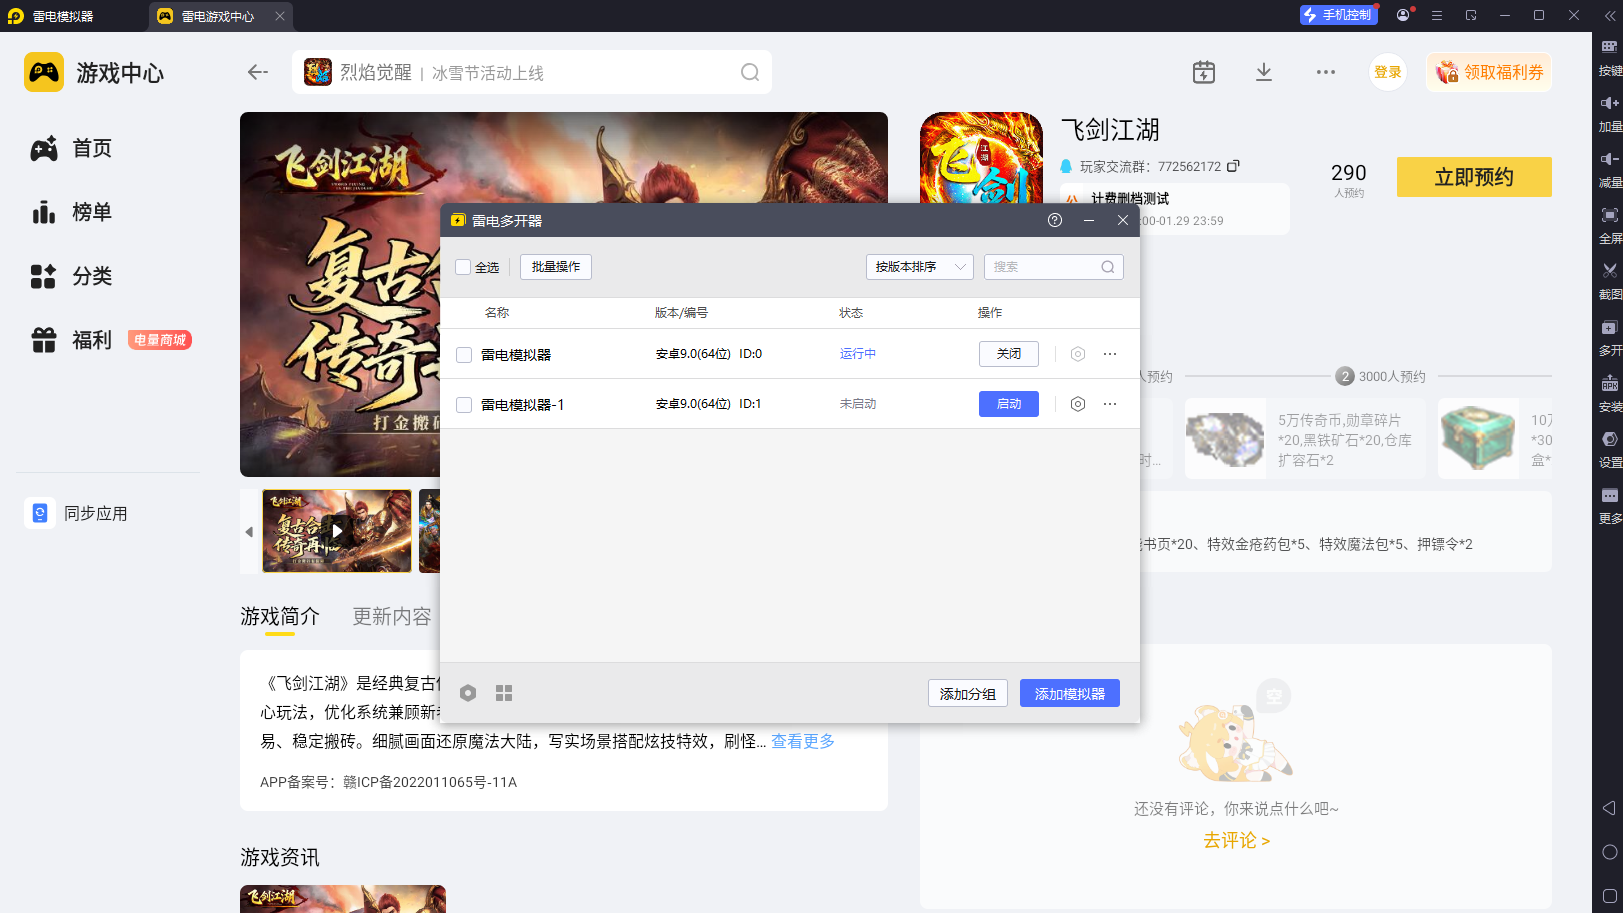
Task: Copy the player group number 772562172
Action: (x=1233, y=166)
